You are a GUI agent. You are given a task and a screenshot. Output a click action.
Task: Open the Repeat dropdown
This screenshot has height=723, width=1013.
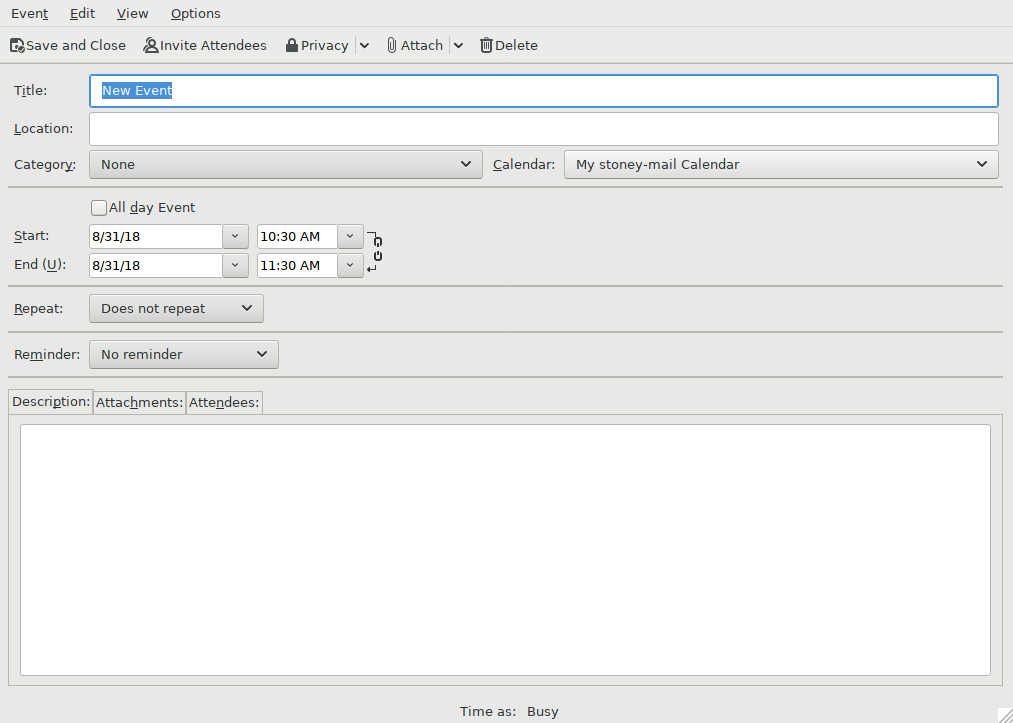tap(176, 309)
